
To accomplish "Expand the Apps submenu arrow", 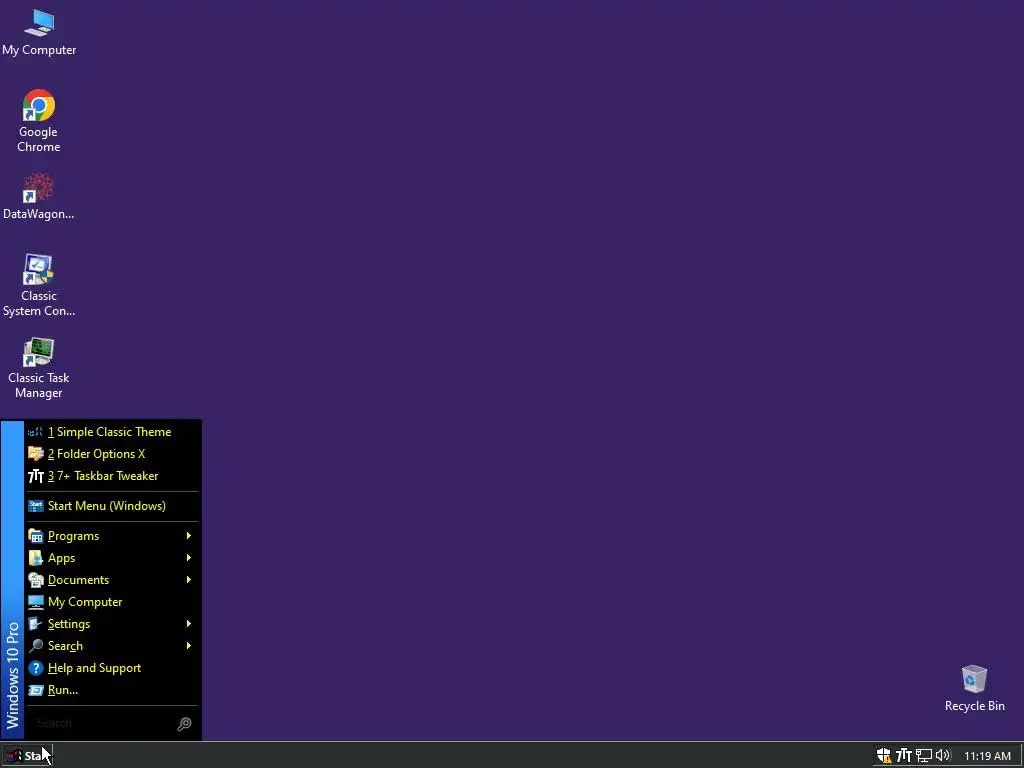I will (x=189, y=558).
